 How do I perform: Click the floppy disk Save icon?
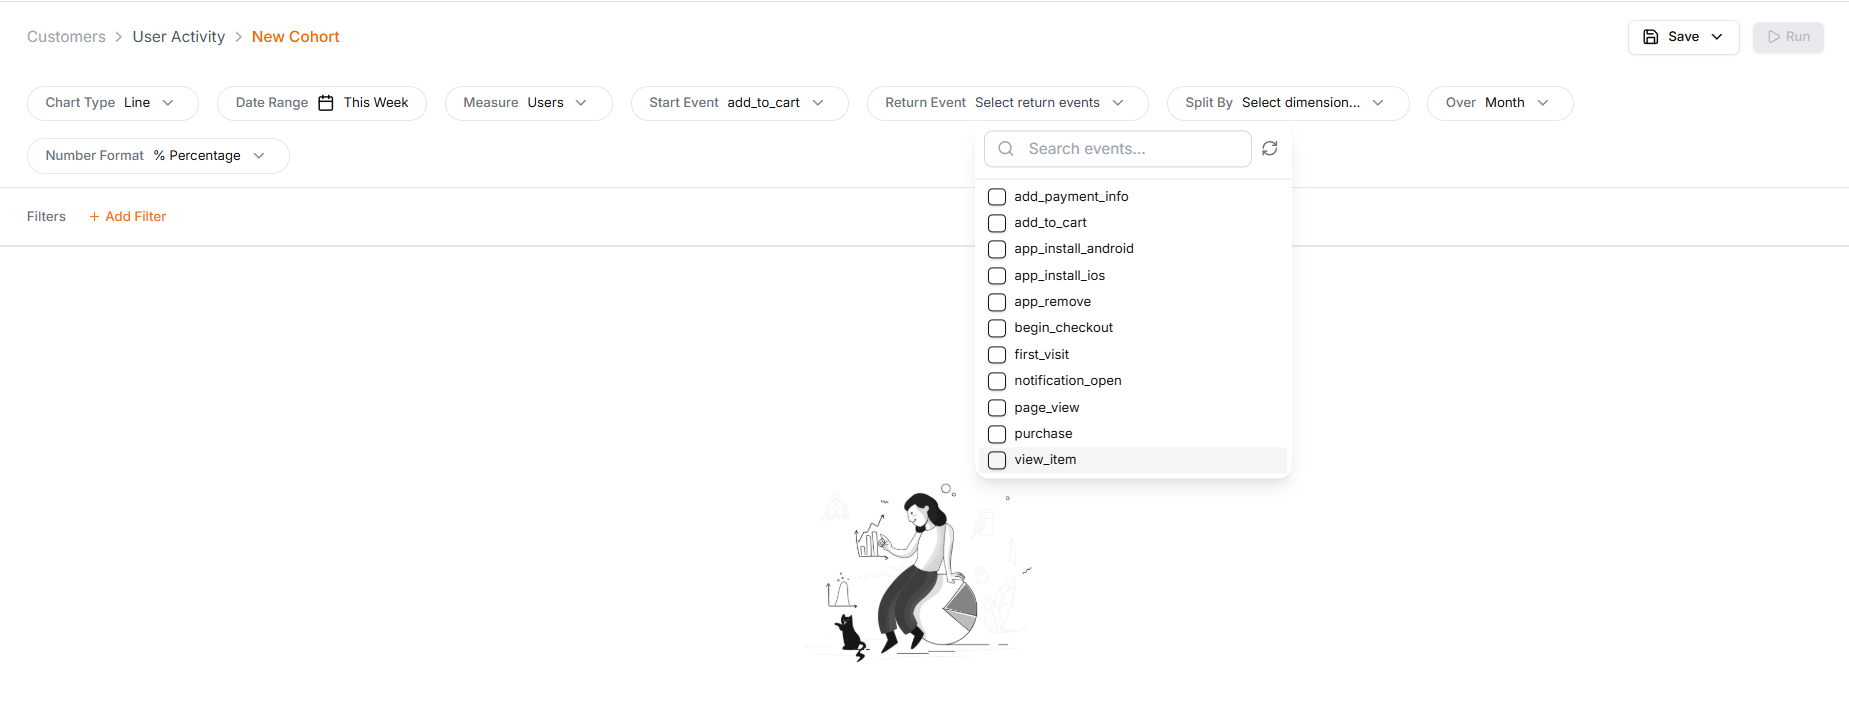pyautogui.click(x=1651, y=37)
